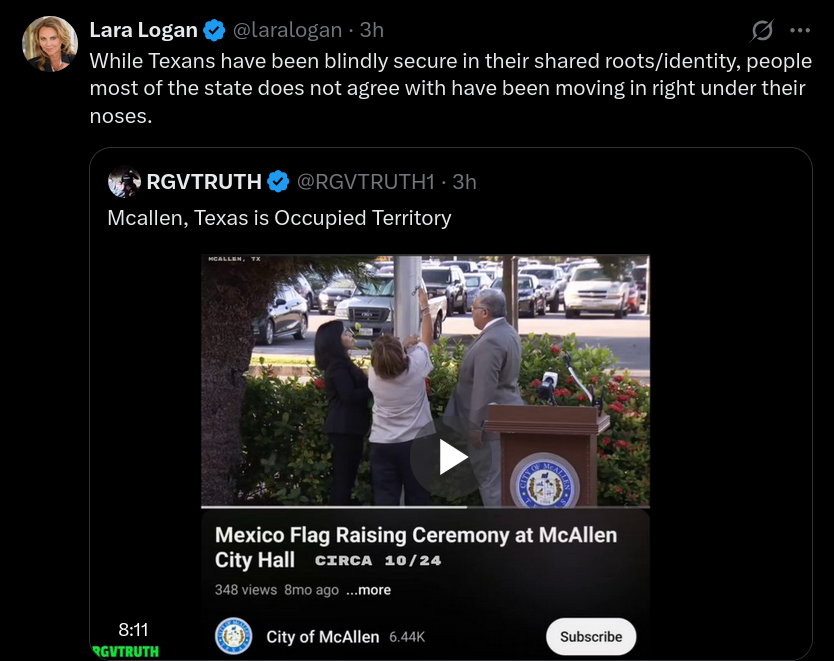Open the RGVTRUTH display name
834x661 pixels.
[204, 182]
